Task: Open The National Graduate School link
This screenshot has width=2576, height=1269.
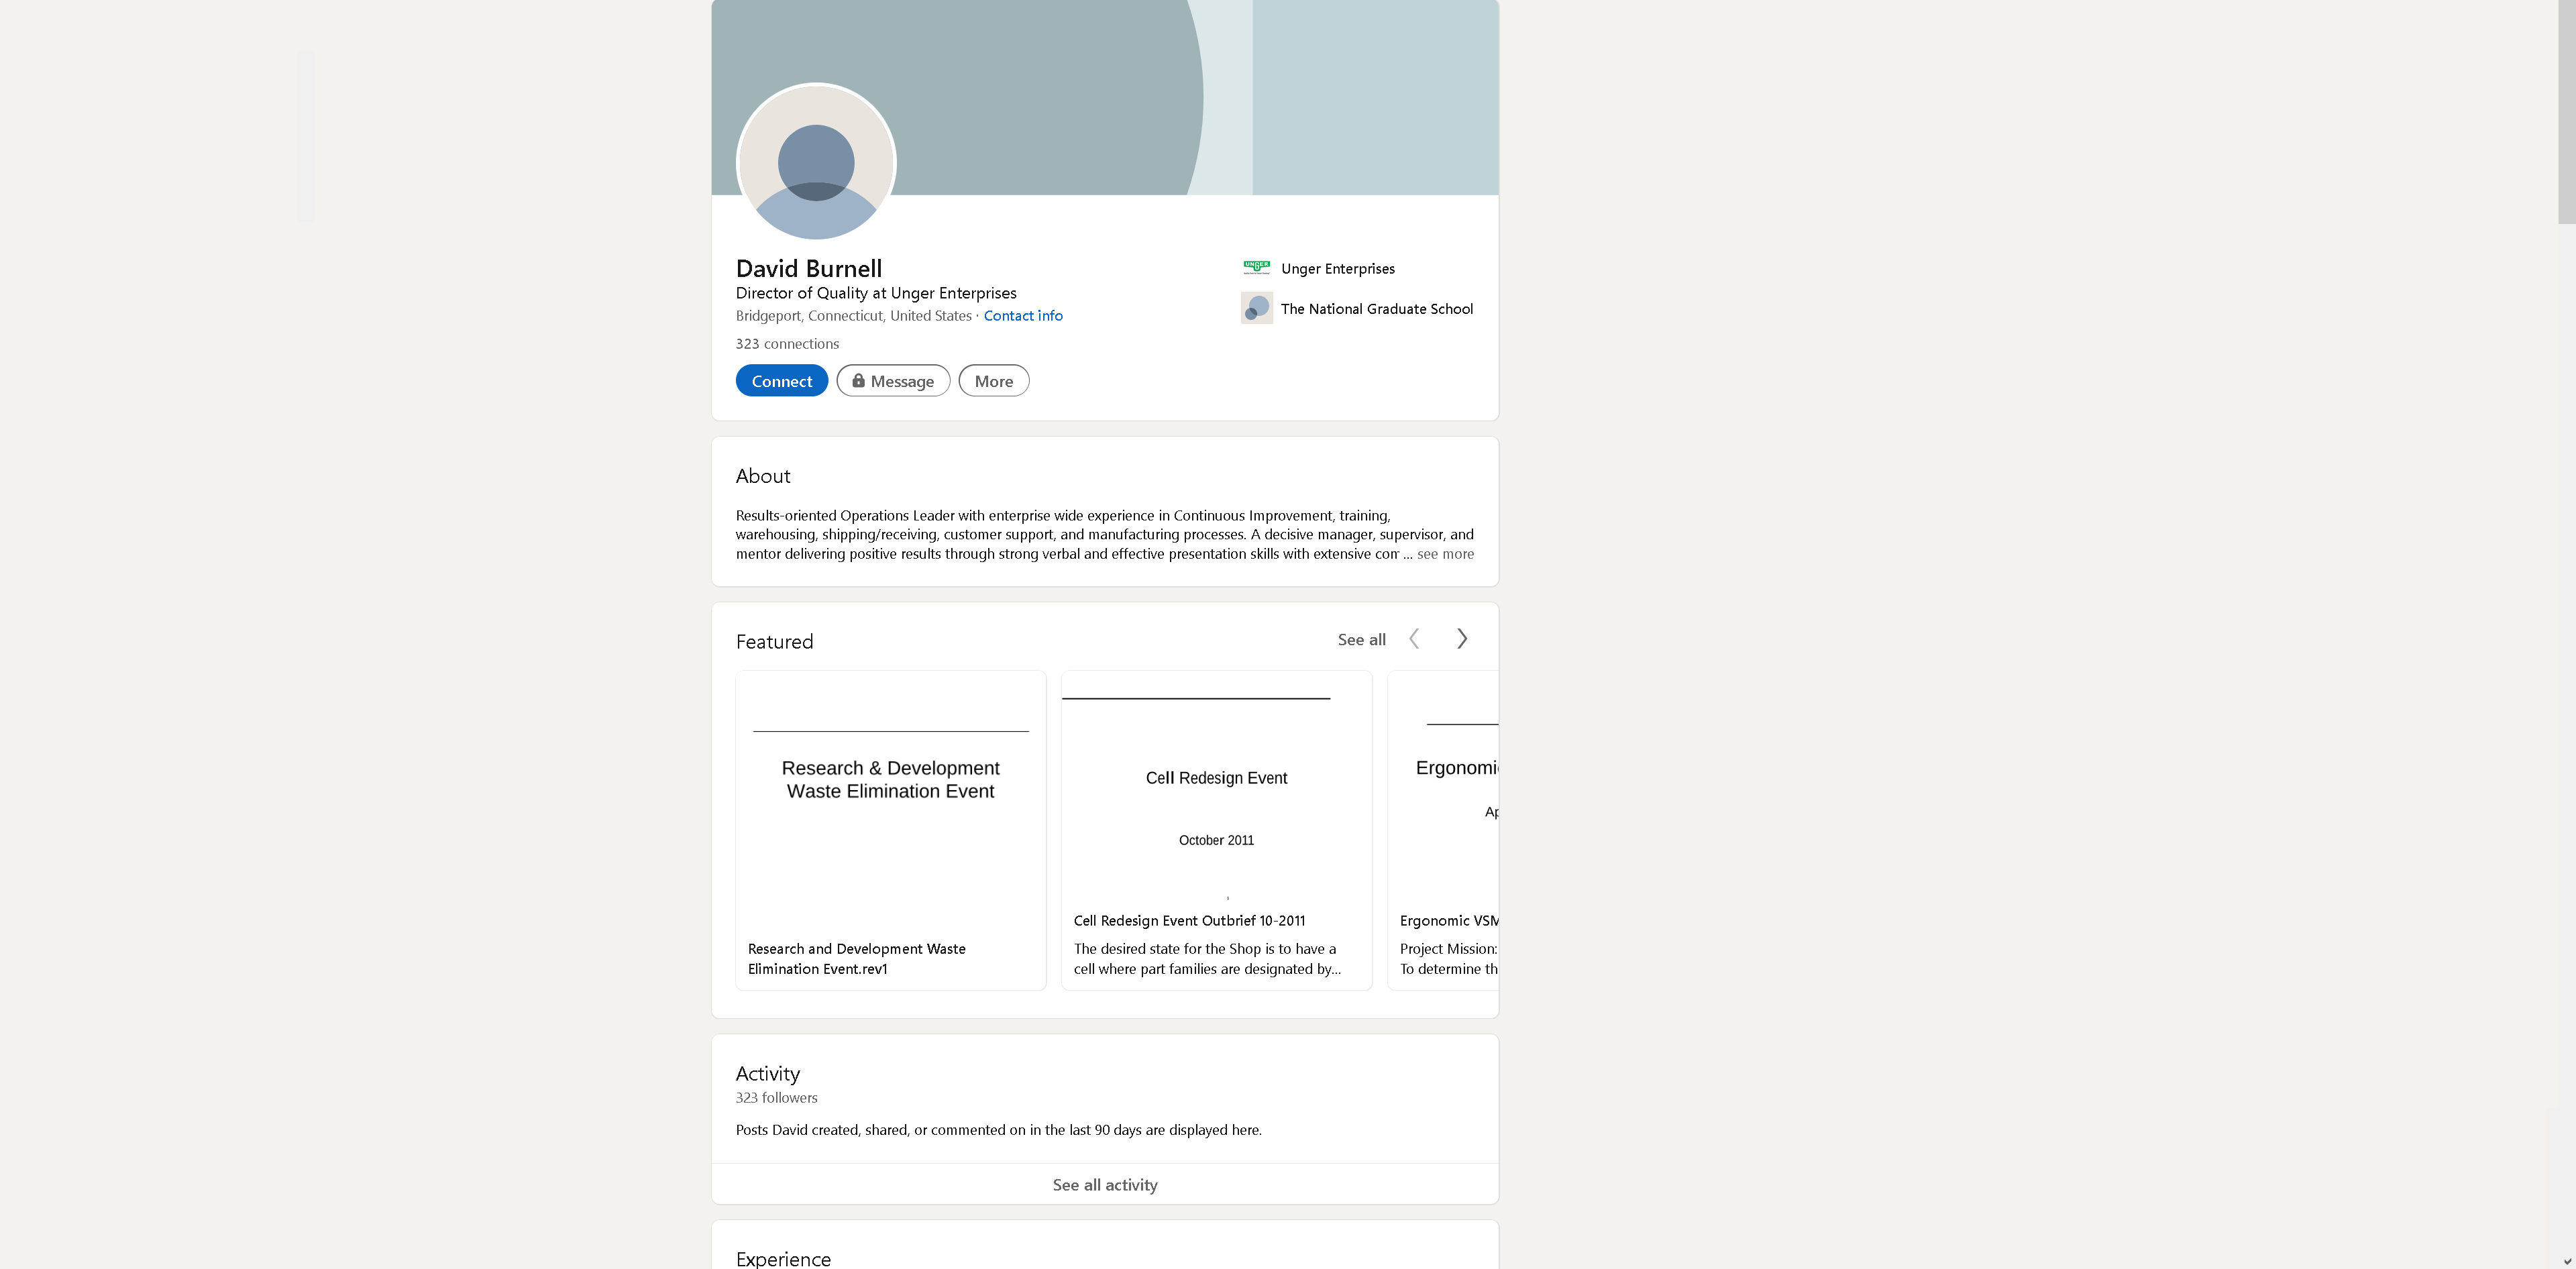Action: 1376,309
